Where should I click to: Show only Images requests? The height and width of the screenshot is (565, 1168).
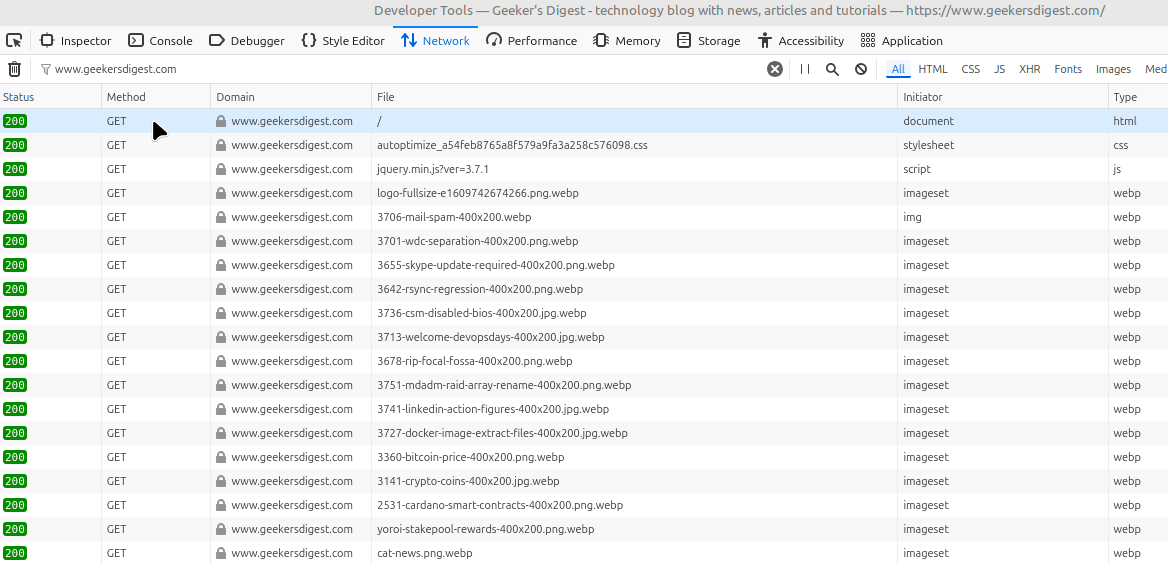coord(1113,69)
